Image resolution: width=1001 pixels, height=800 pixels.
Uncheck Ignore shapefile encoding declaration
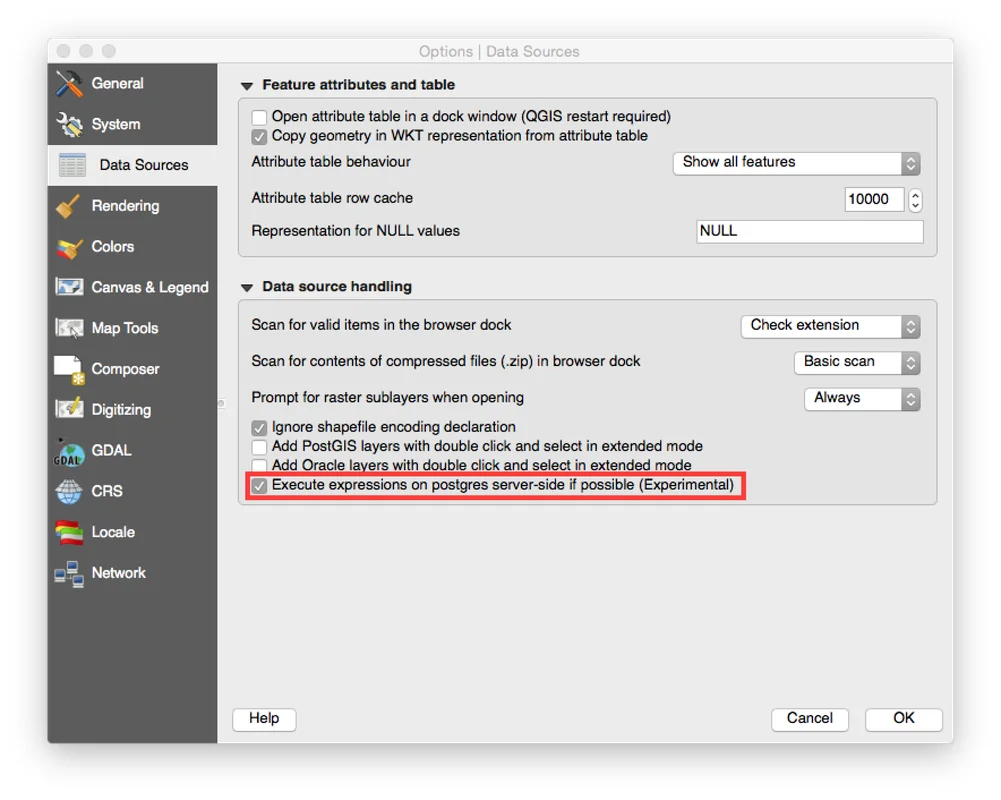[260, 428]
